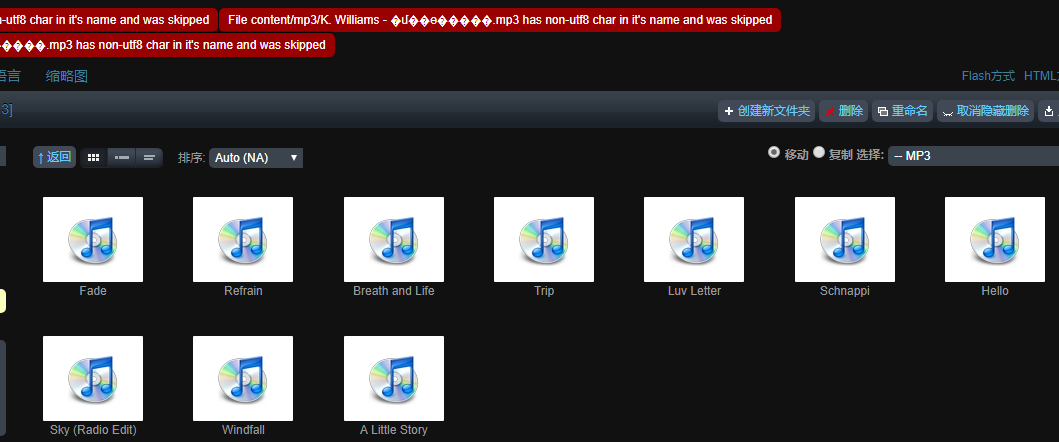Click the 返回 back button
The image size is (1059, 442).
[x=54, y=157]
